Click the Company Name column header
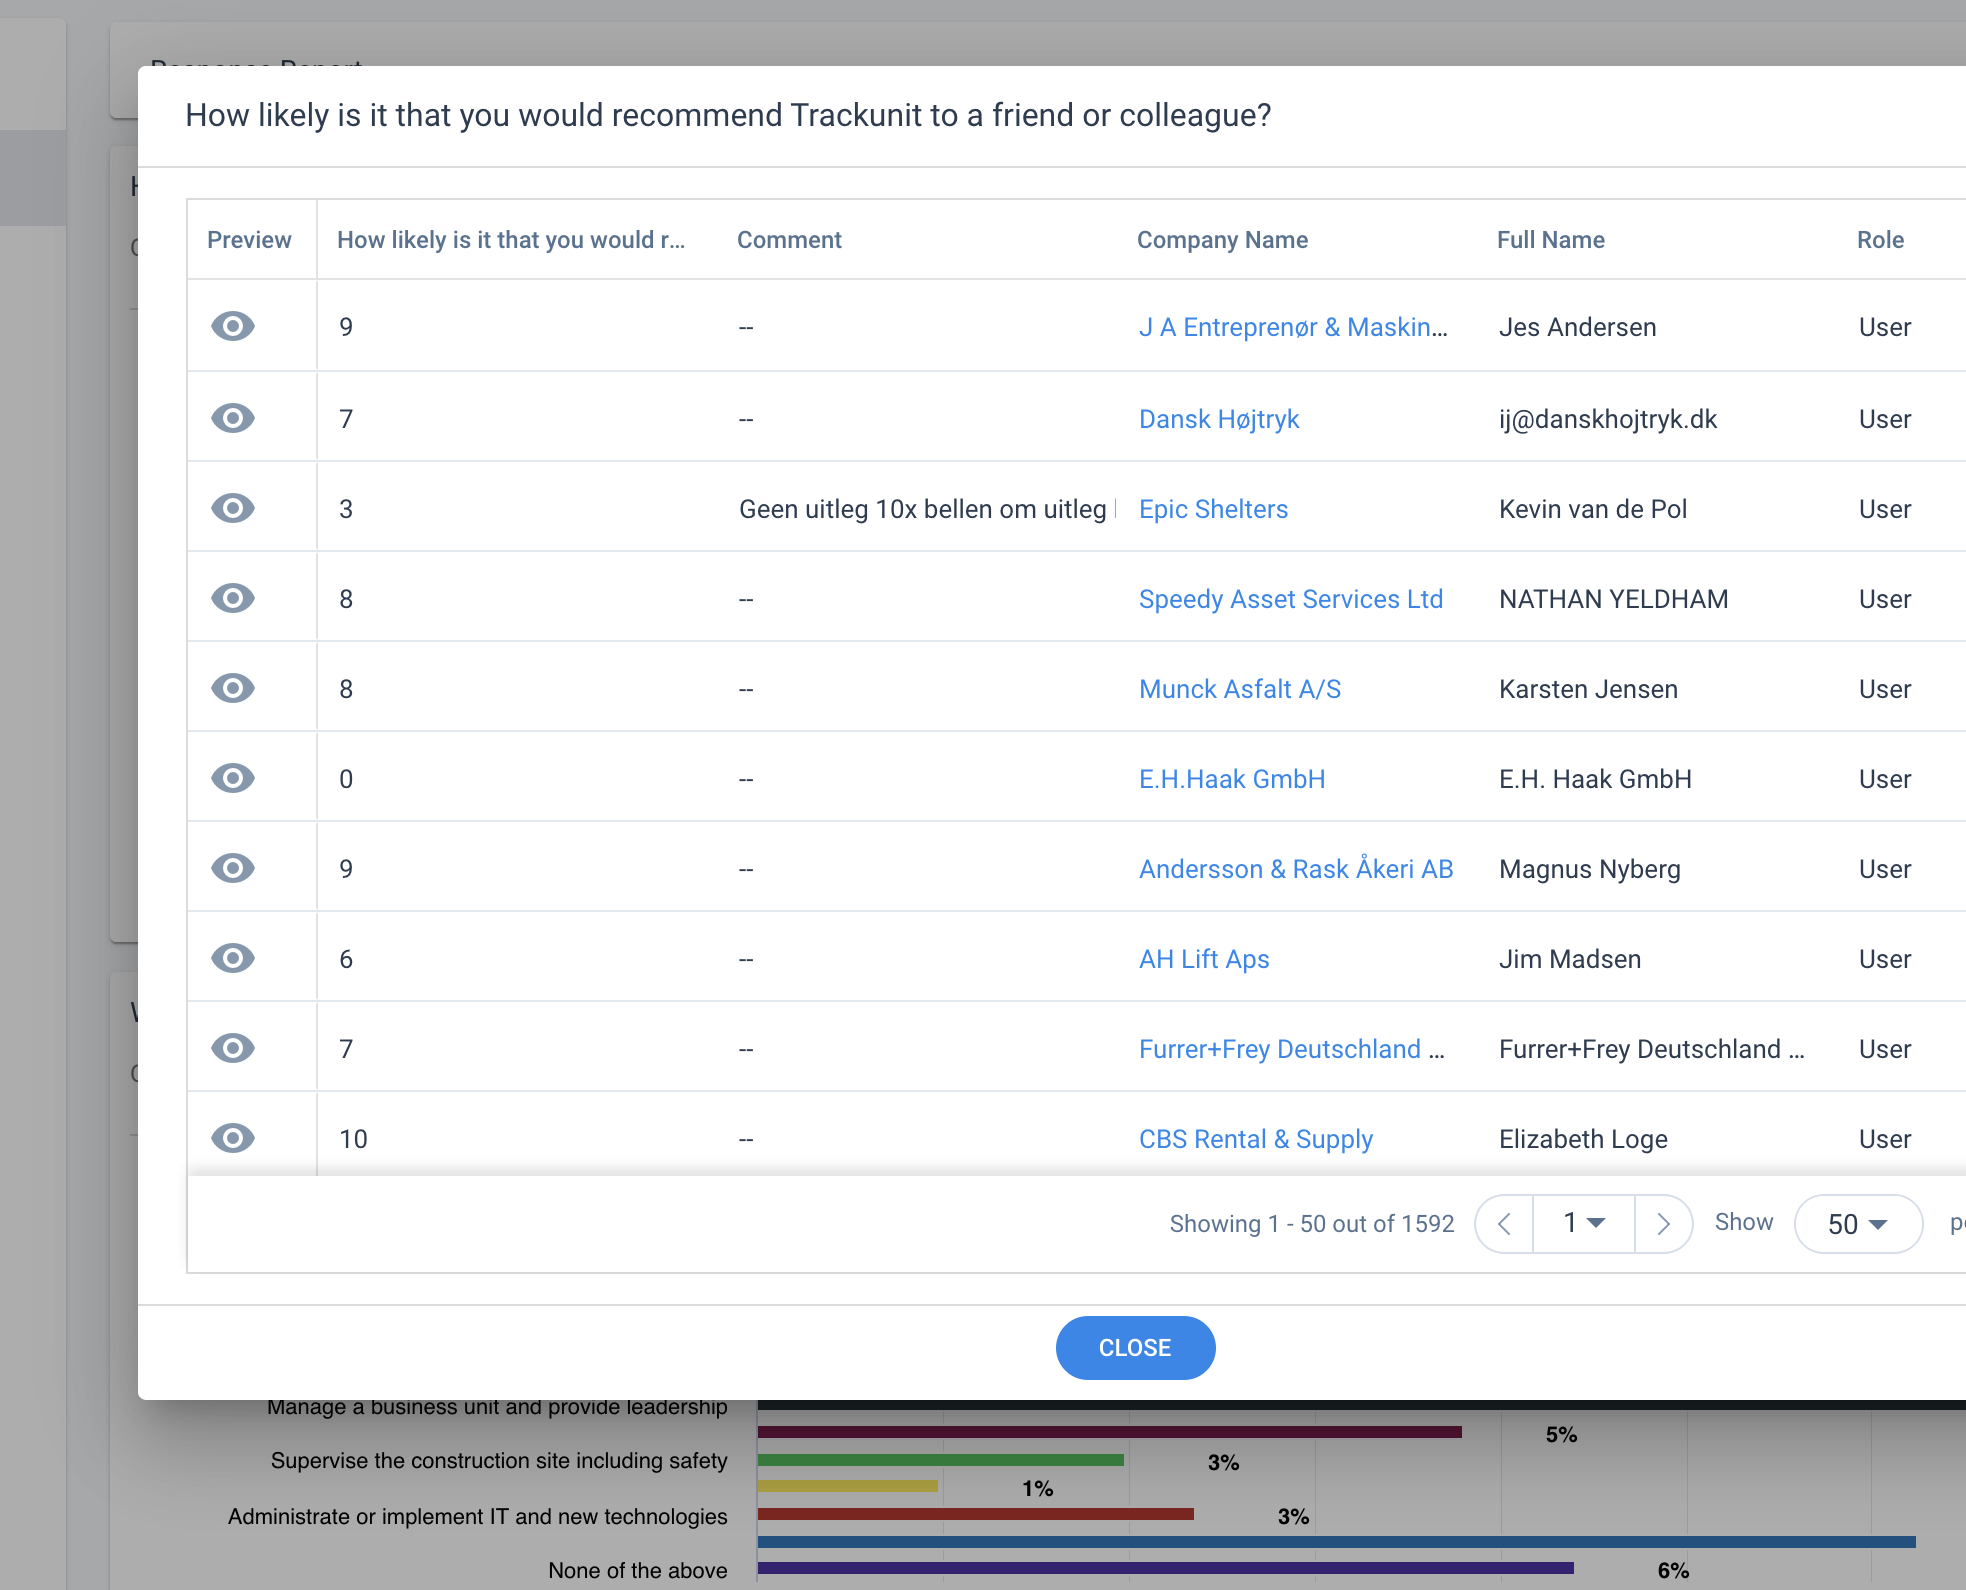The image size is (1966, 1590). coord(1222,240)
